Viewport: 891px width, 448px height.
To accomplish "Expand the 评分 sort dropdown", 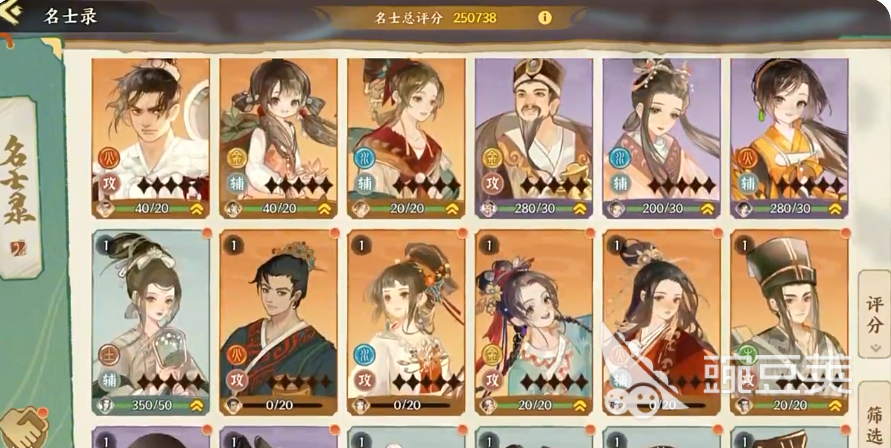I will [x=874, y=314].
